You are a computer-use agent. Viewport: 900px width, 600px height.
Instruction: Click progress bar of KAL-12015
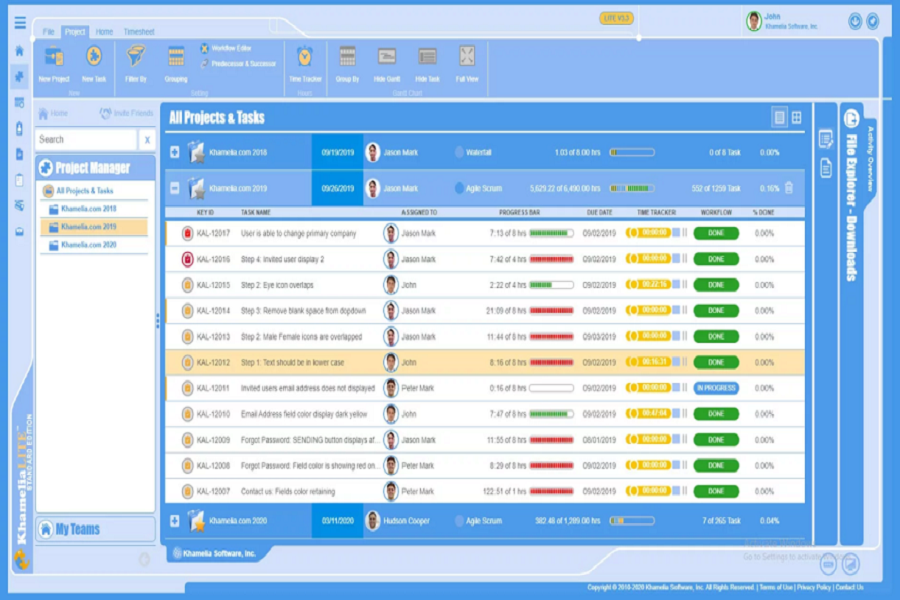[551, 285]
